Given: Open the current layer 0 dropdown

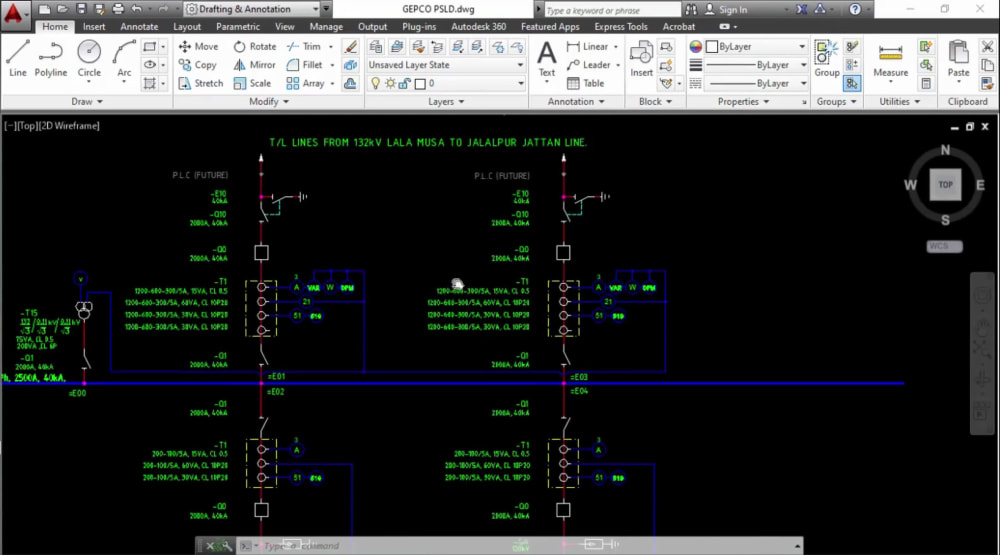Looking at the screenshot, I should pos(446,84).
